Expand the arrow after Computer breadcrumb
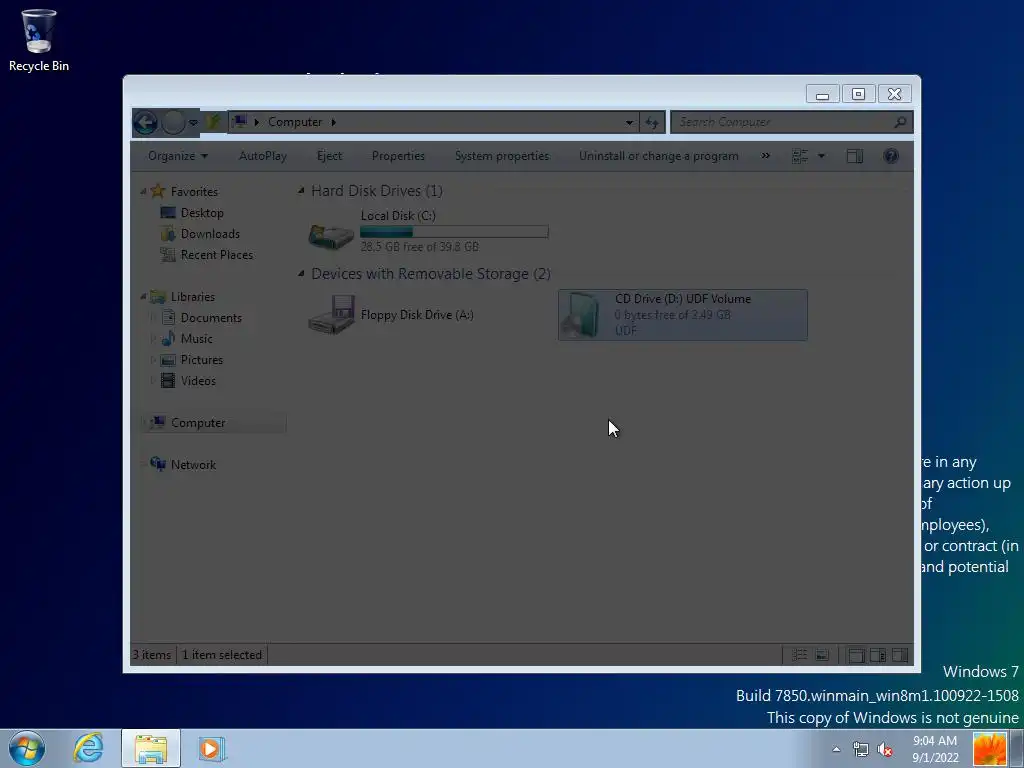 (334, 122)
